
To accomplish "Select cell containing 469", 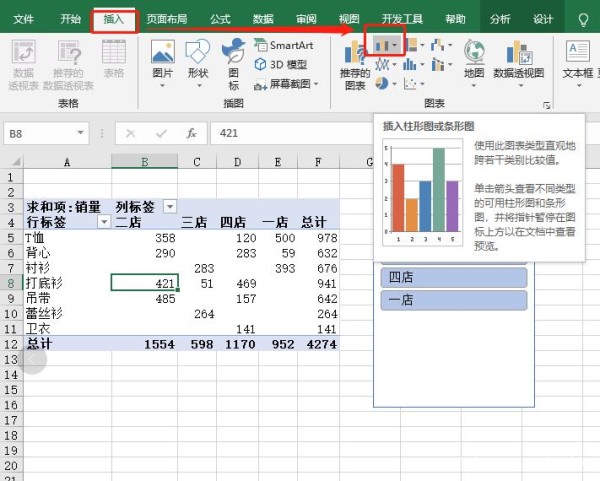I will tap(237, 283).
